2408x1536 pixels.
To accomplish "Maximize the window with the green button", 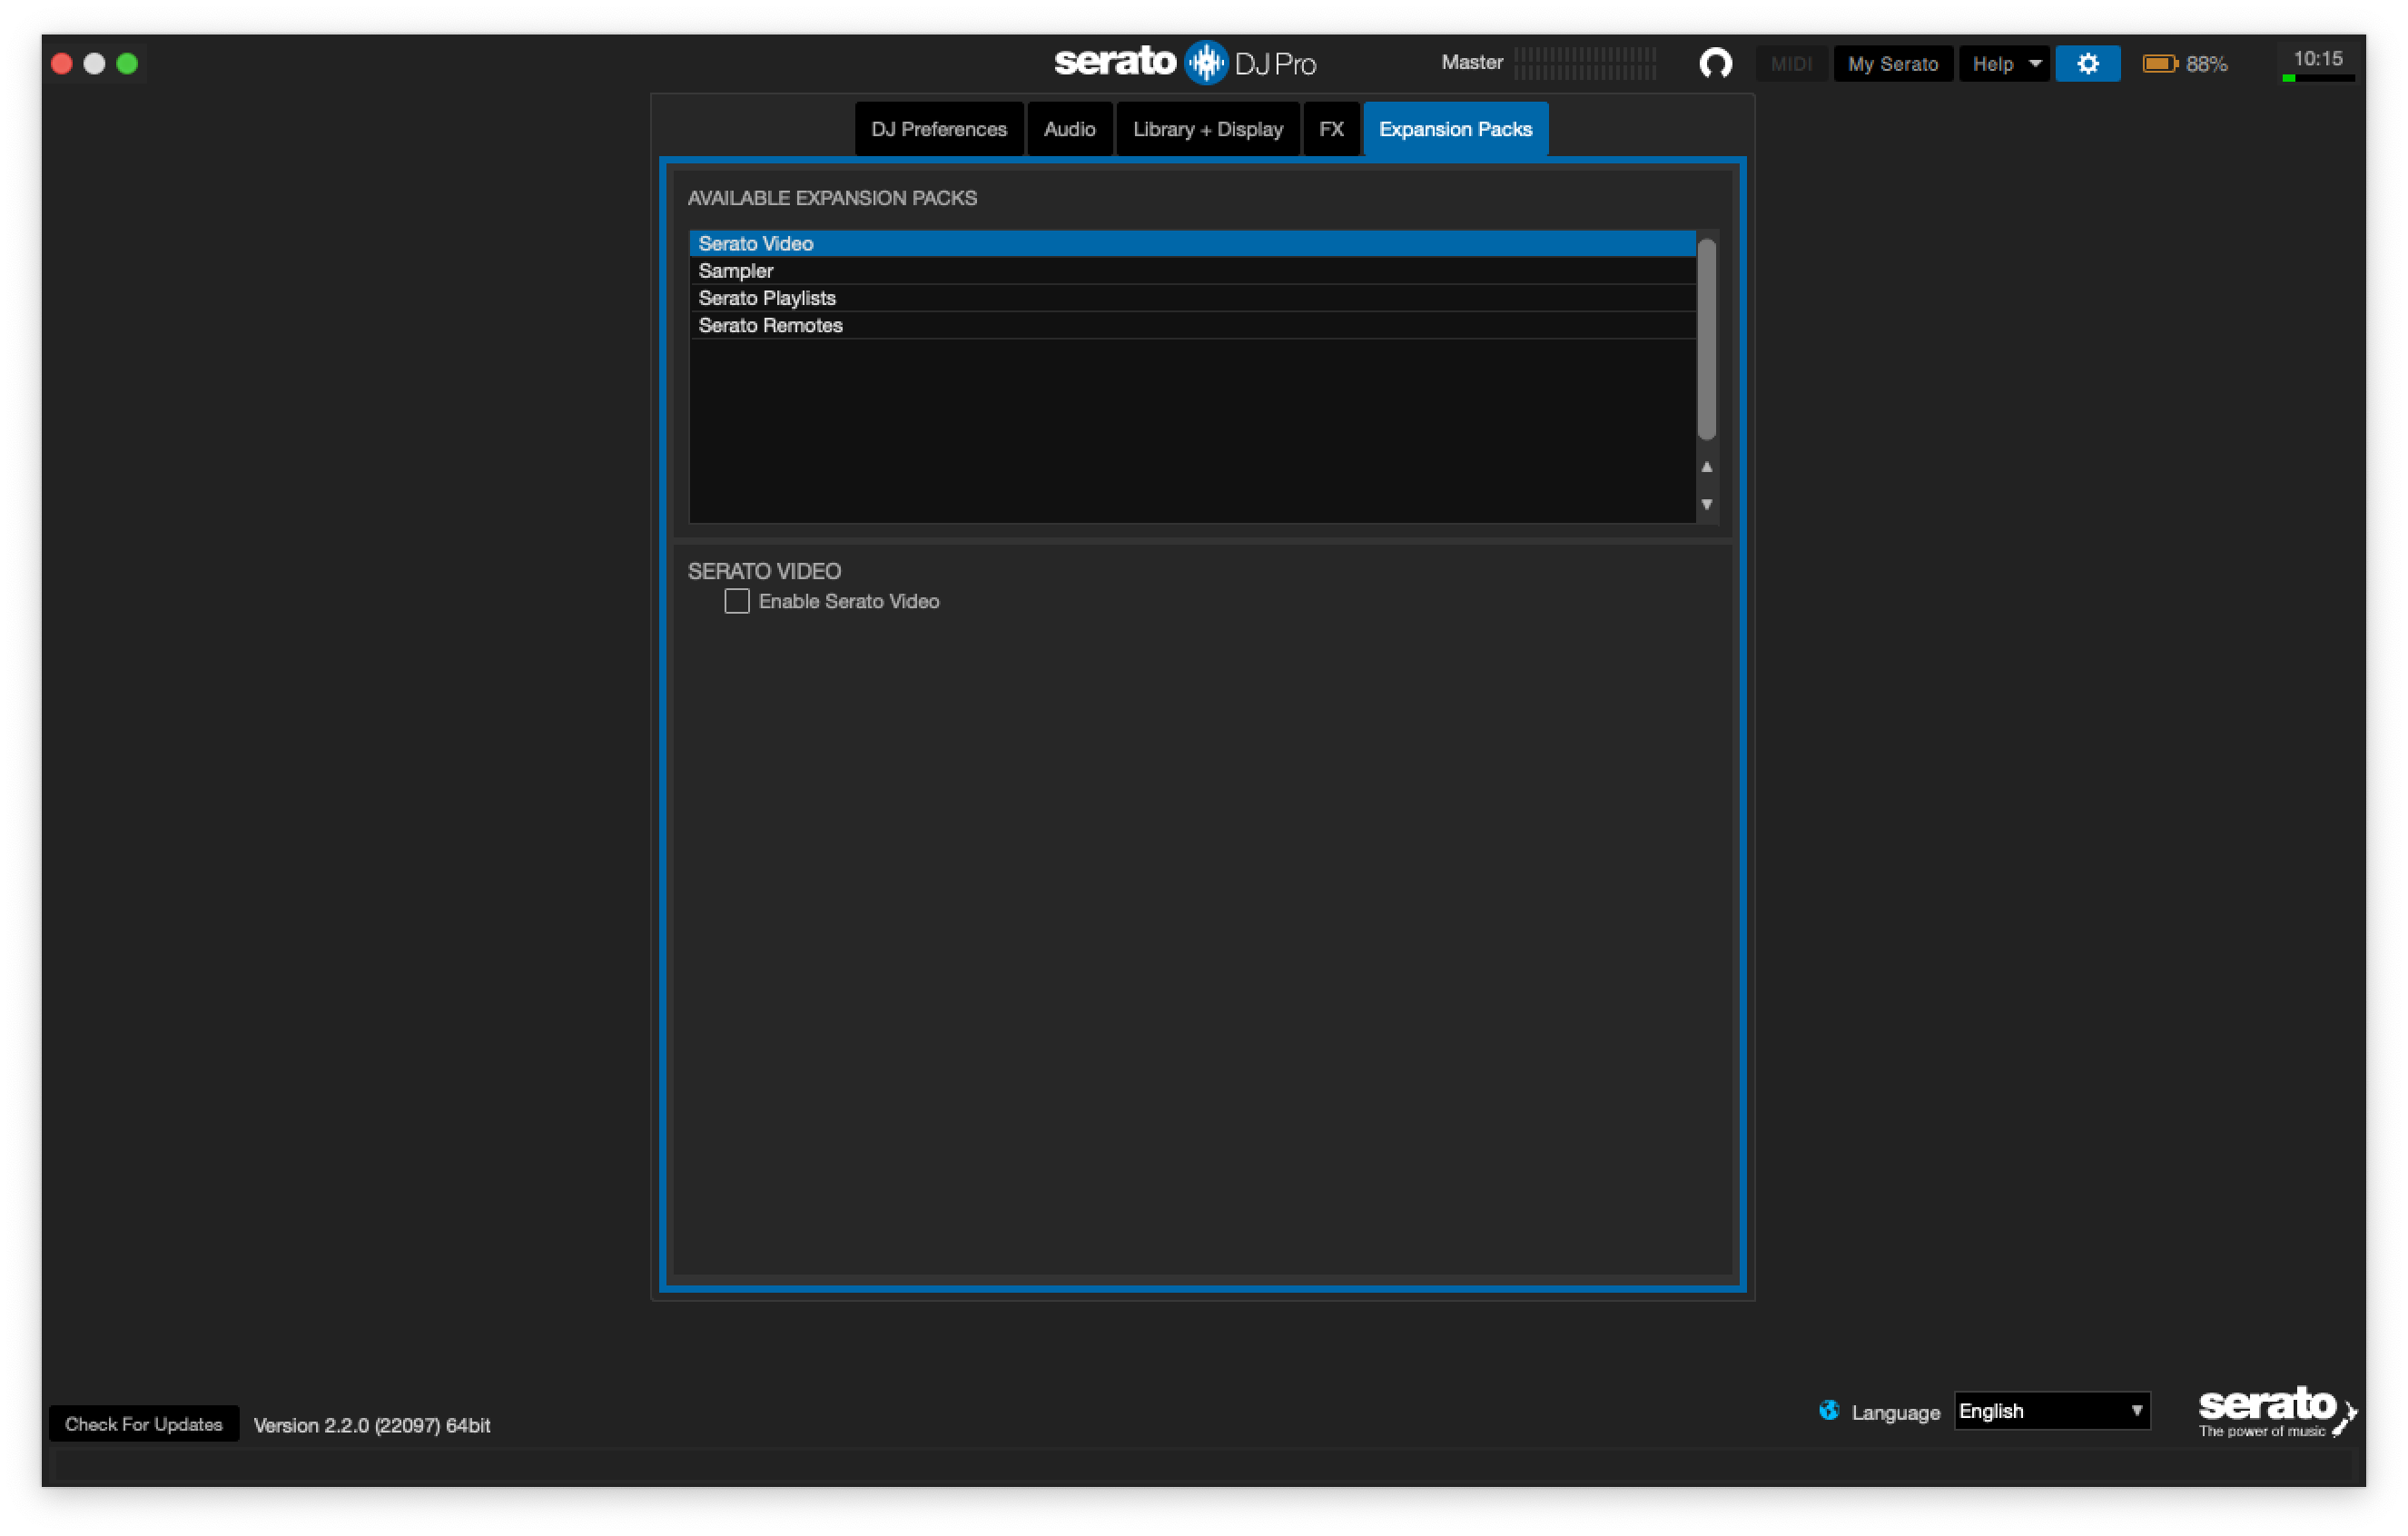I will pos(127,64).
